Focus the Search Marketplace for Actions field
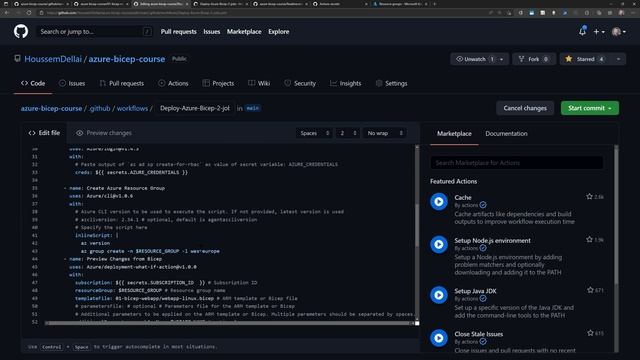The height and width of the screenshot is (360, 640). coord(517,163)
